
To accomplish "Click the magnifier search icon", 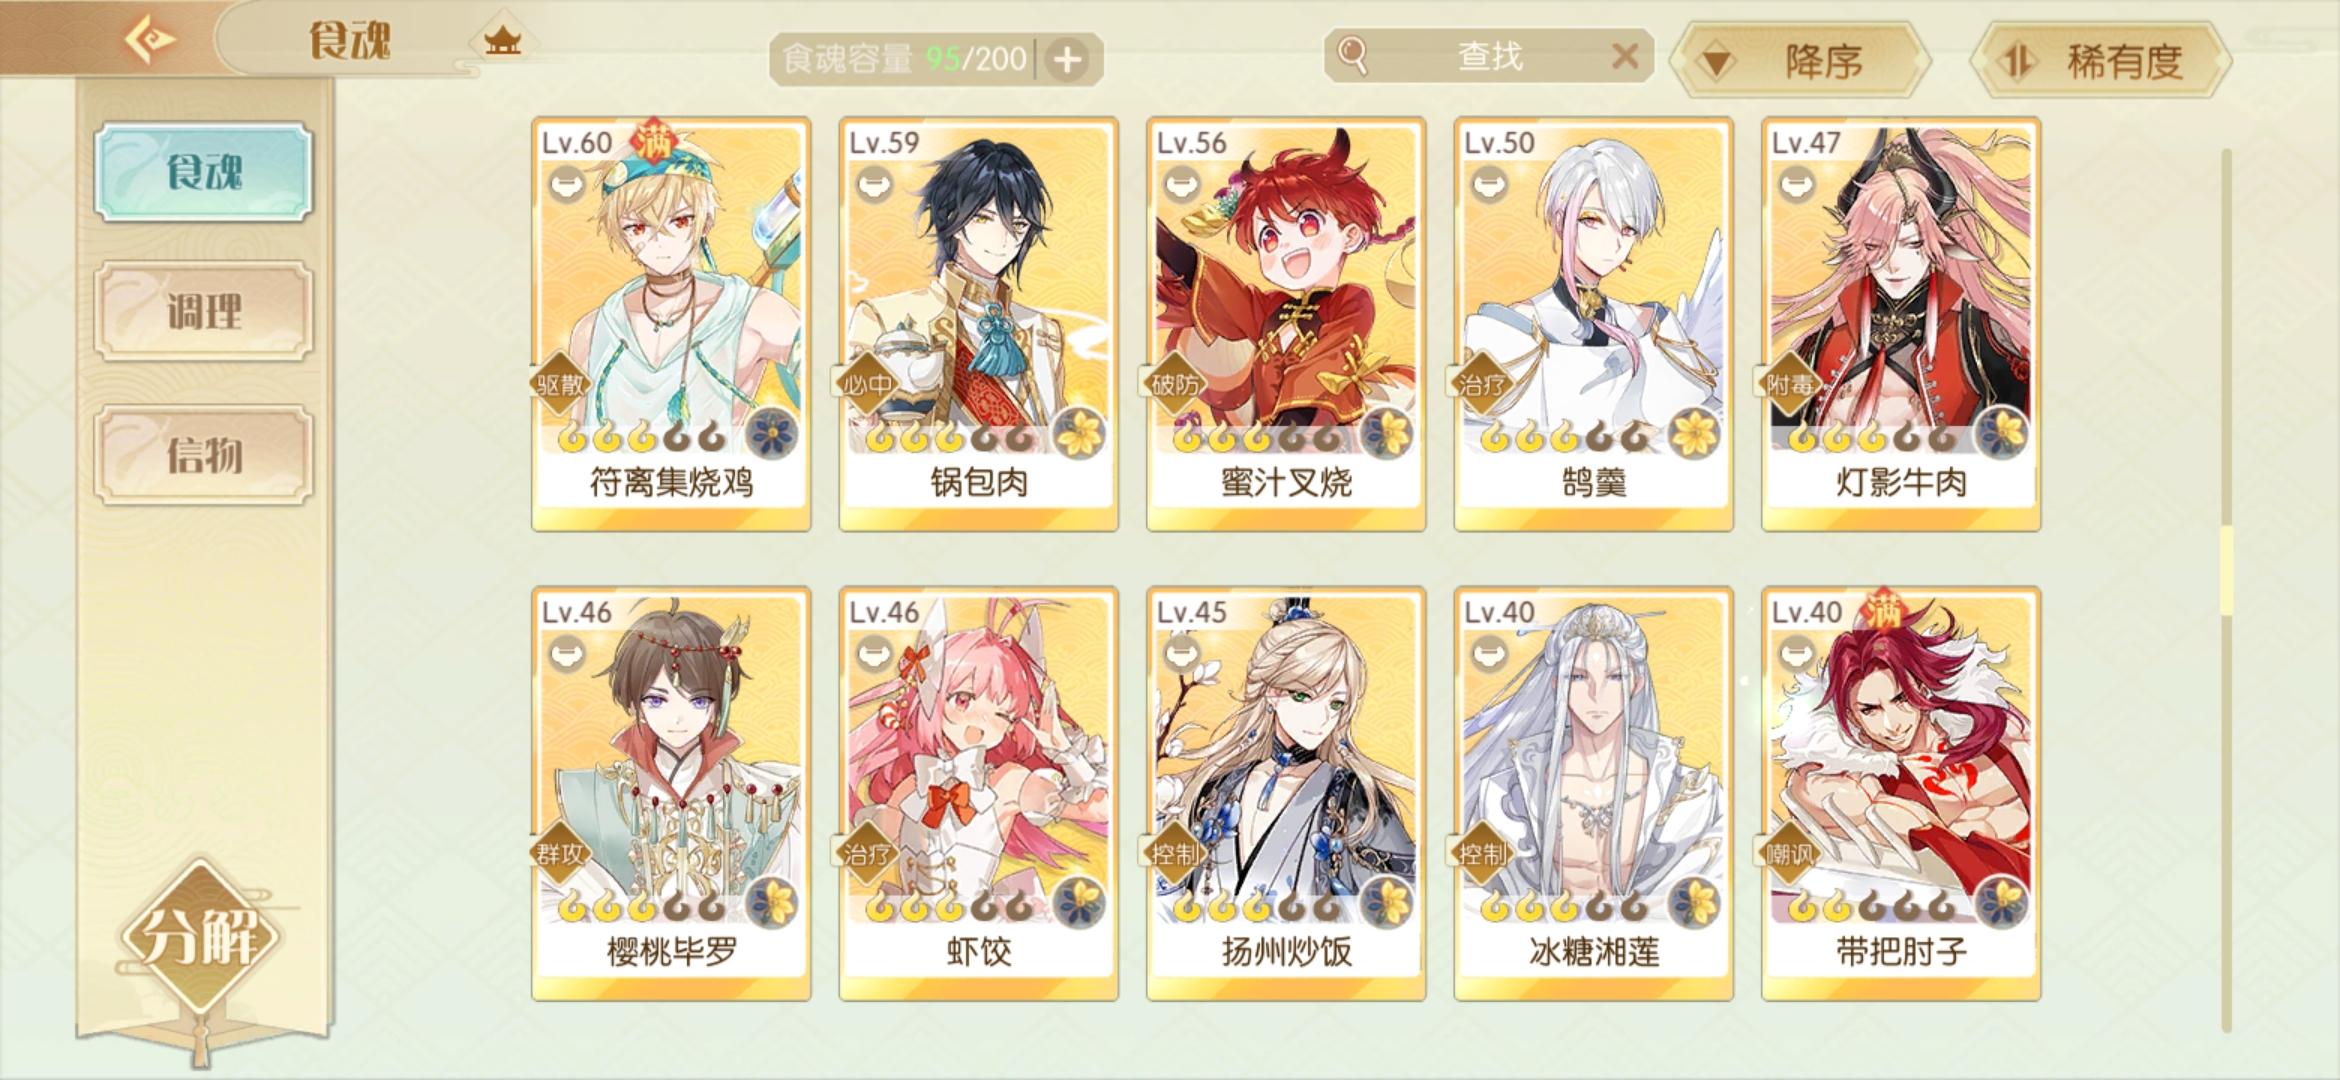I will tap(1352, 55).
